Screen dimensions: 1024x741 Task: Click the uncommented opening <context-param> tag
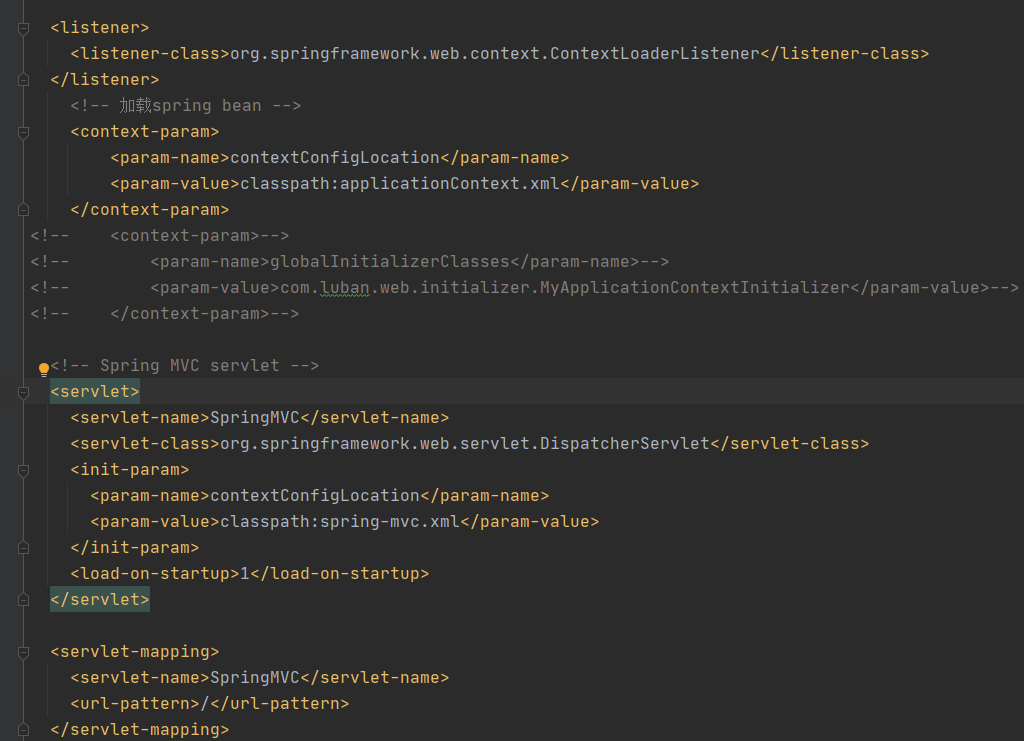coord(145,131)
